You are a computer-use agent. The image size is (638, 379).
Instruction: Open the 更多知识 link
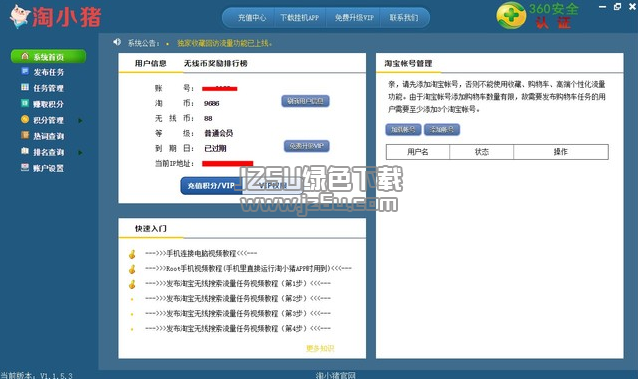coord(320,348)
